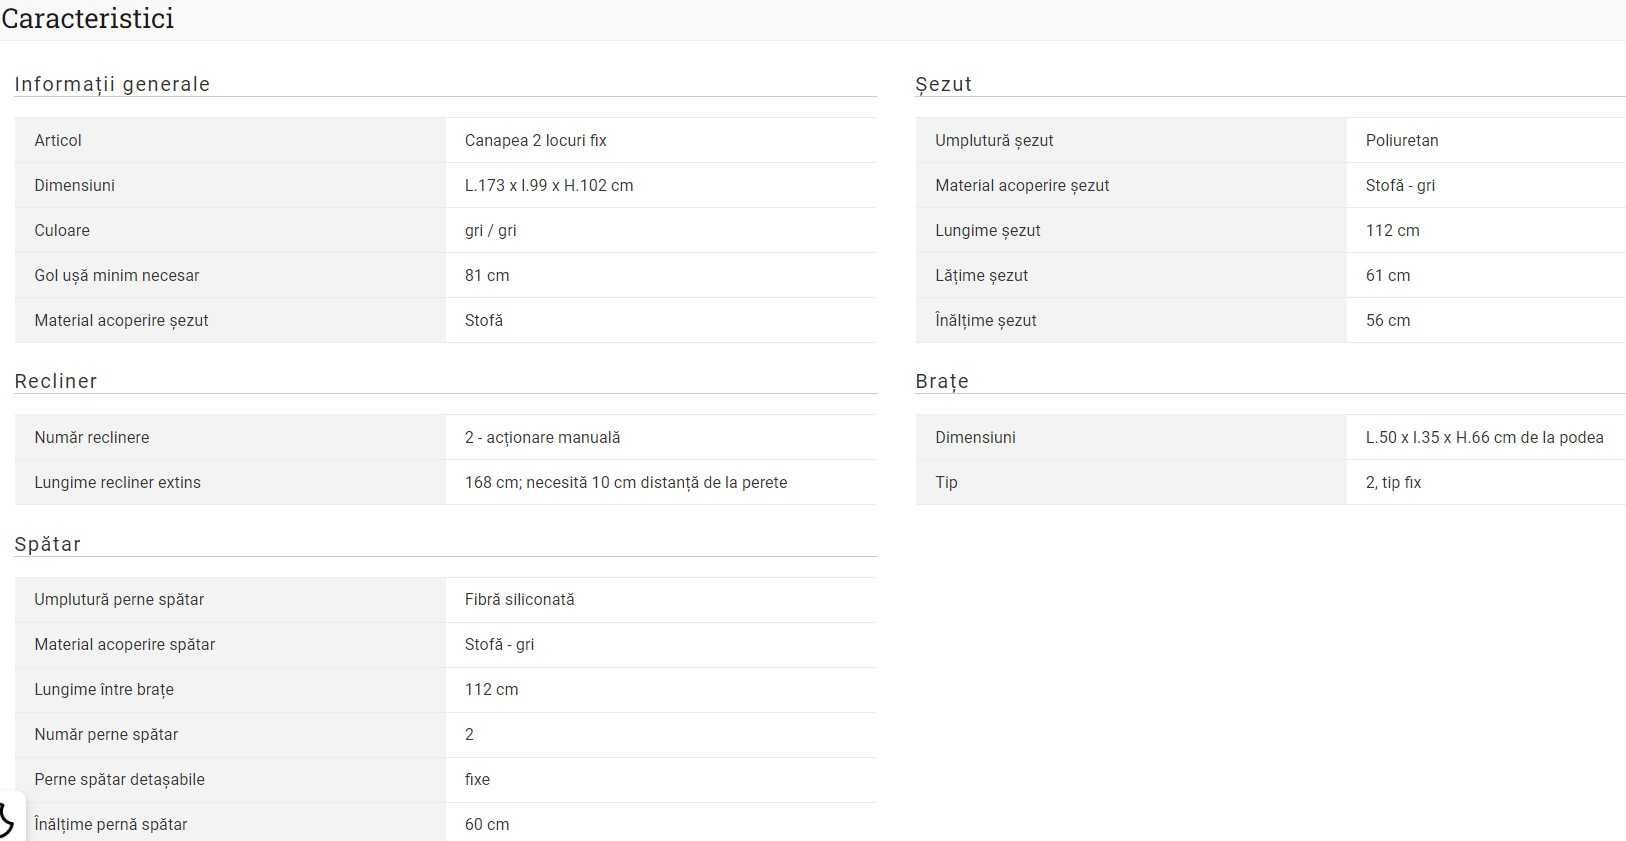The image size is (1626, 841).
Task: Click the Număr perne spătar label
Action: 106,734
